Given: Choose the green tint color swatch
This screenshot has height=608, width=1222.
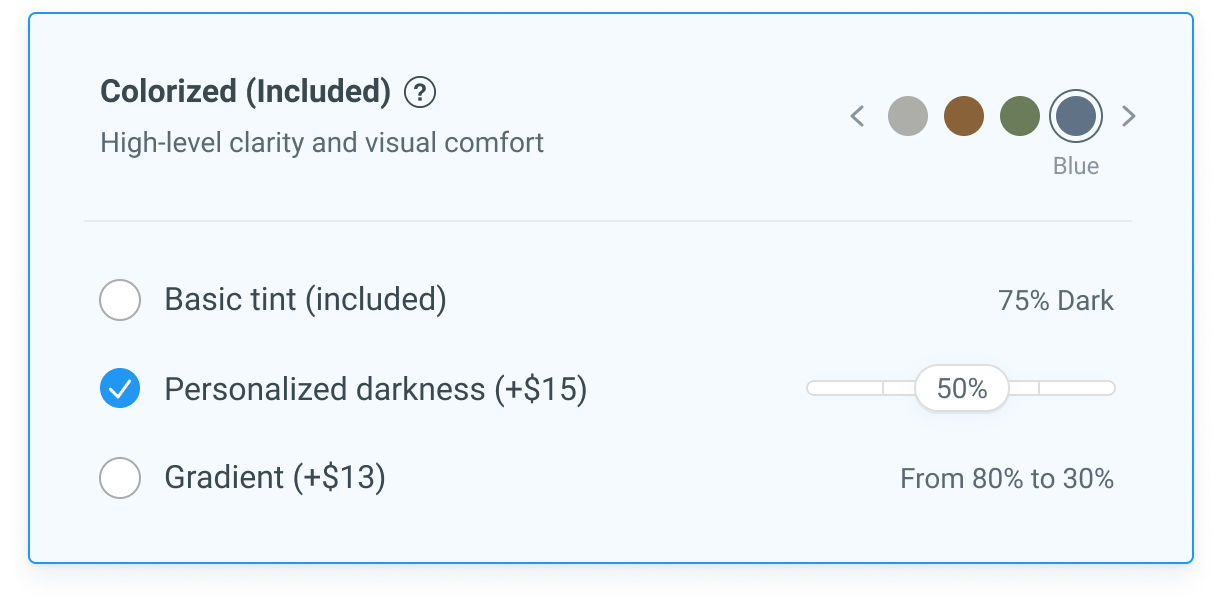Looking at the screenshot, I should 1020,116.
